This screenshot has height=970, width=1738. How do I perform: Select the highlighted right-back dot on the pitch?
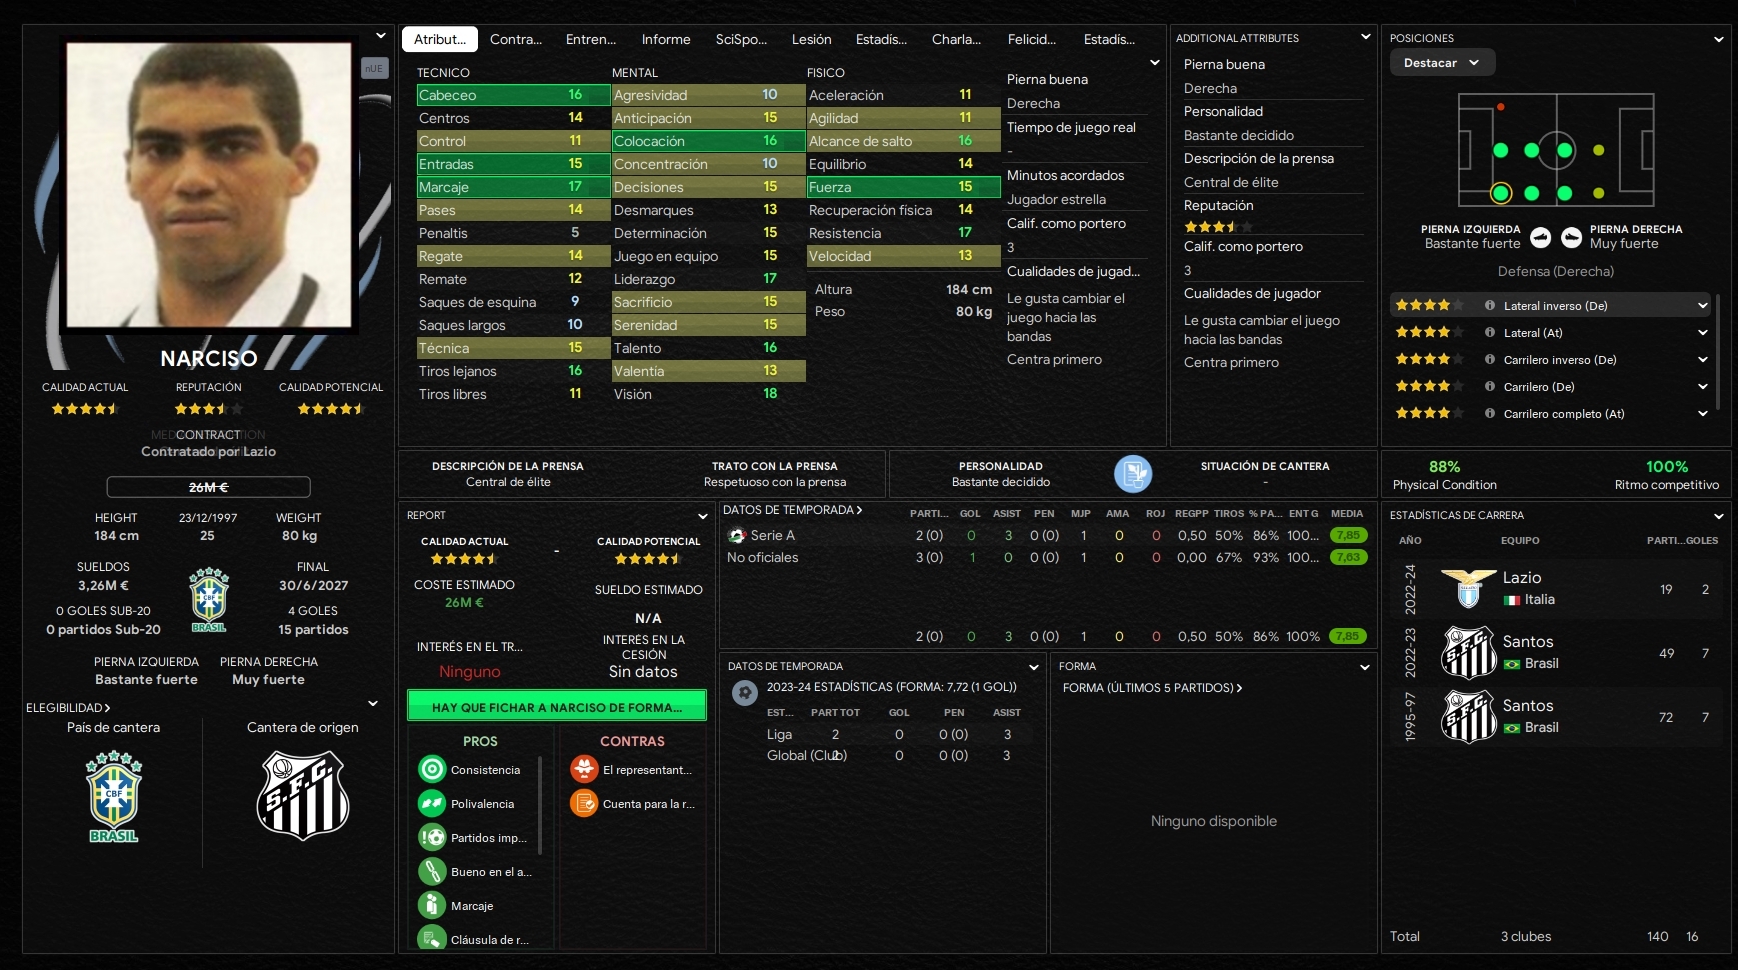[1500, 193]
